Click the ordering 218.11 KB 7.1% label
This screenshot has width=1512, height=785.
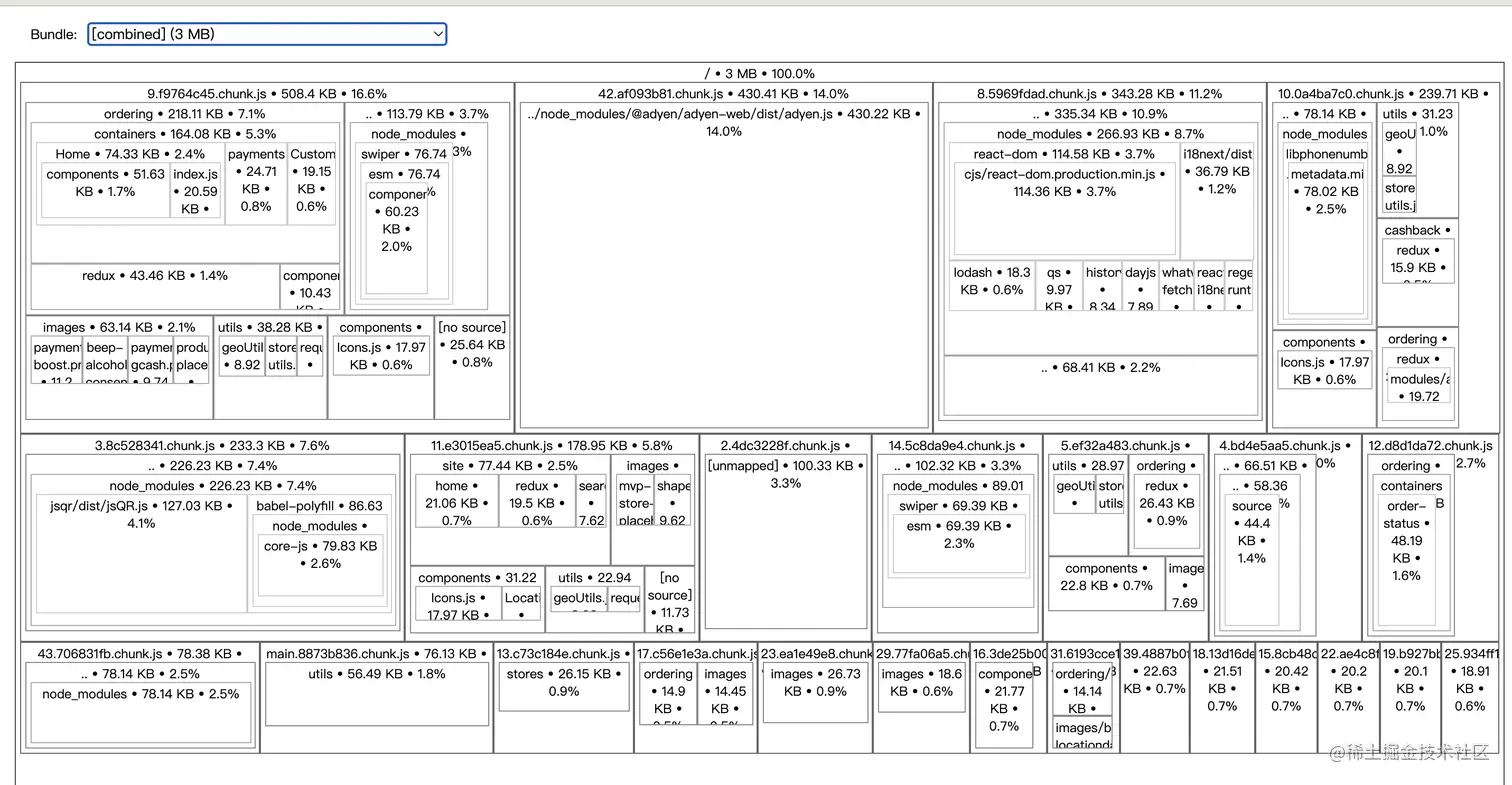click(184, 114)
